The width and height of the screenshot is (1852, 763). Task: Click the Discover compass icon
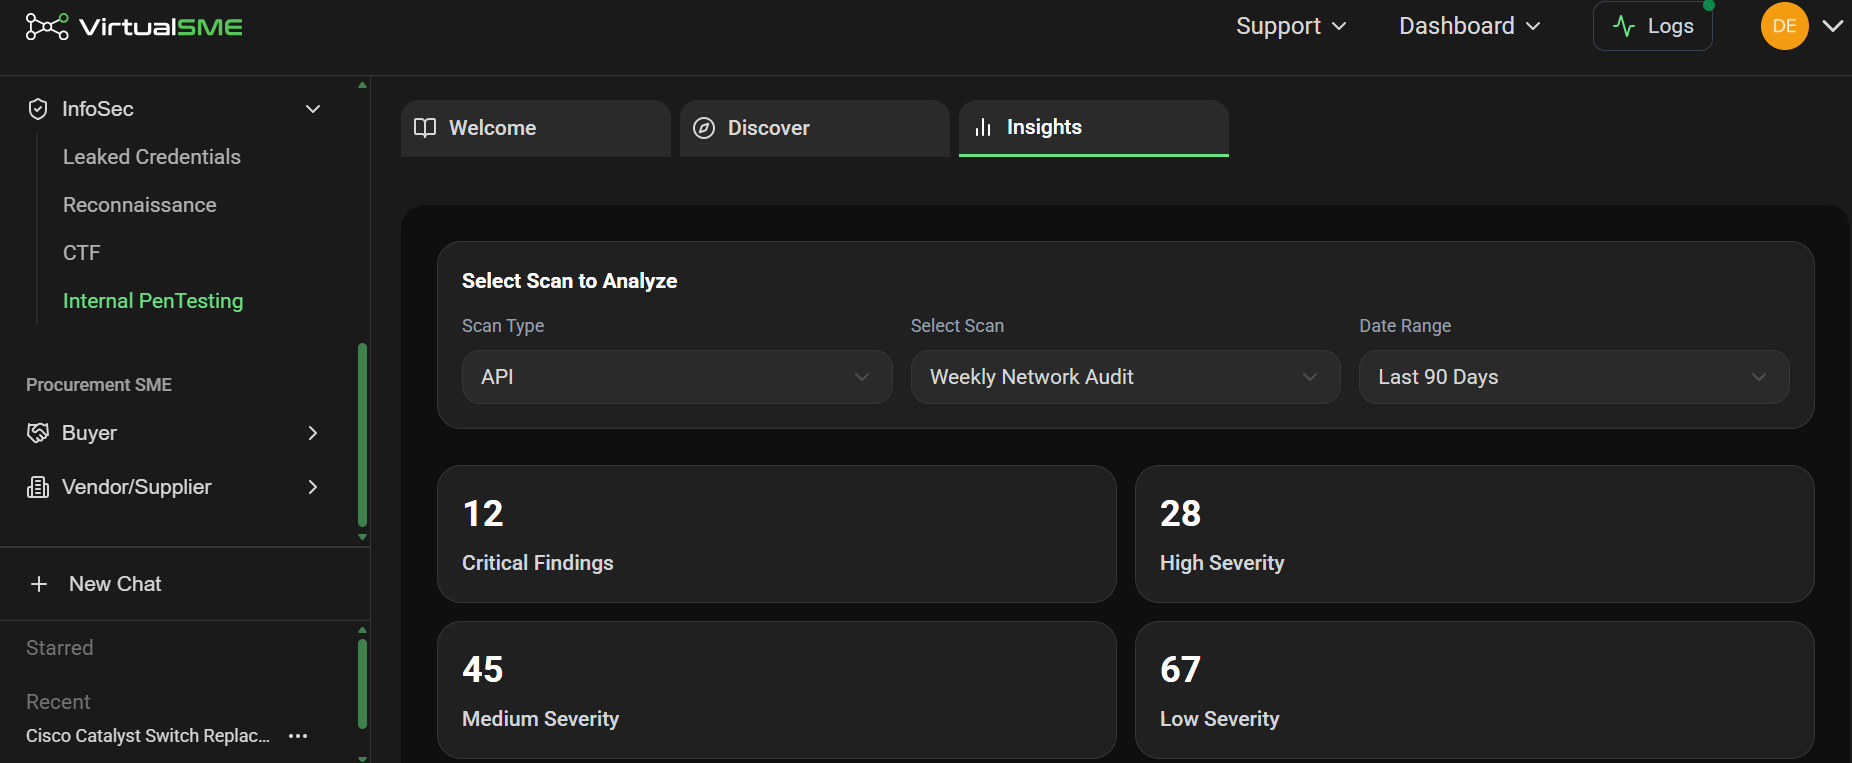click(x=704, y=128)
